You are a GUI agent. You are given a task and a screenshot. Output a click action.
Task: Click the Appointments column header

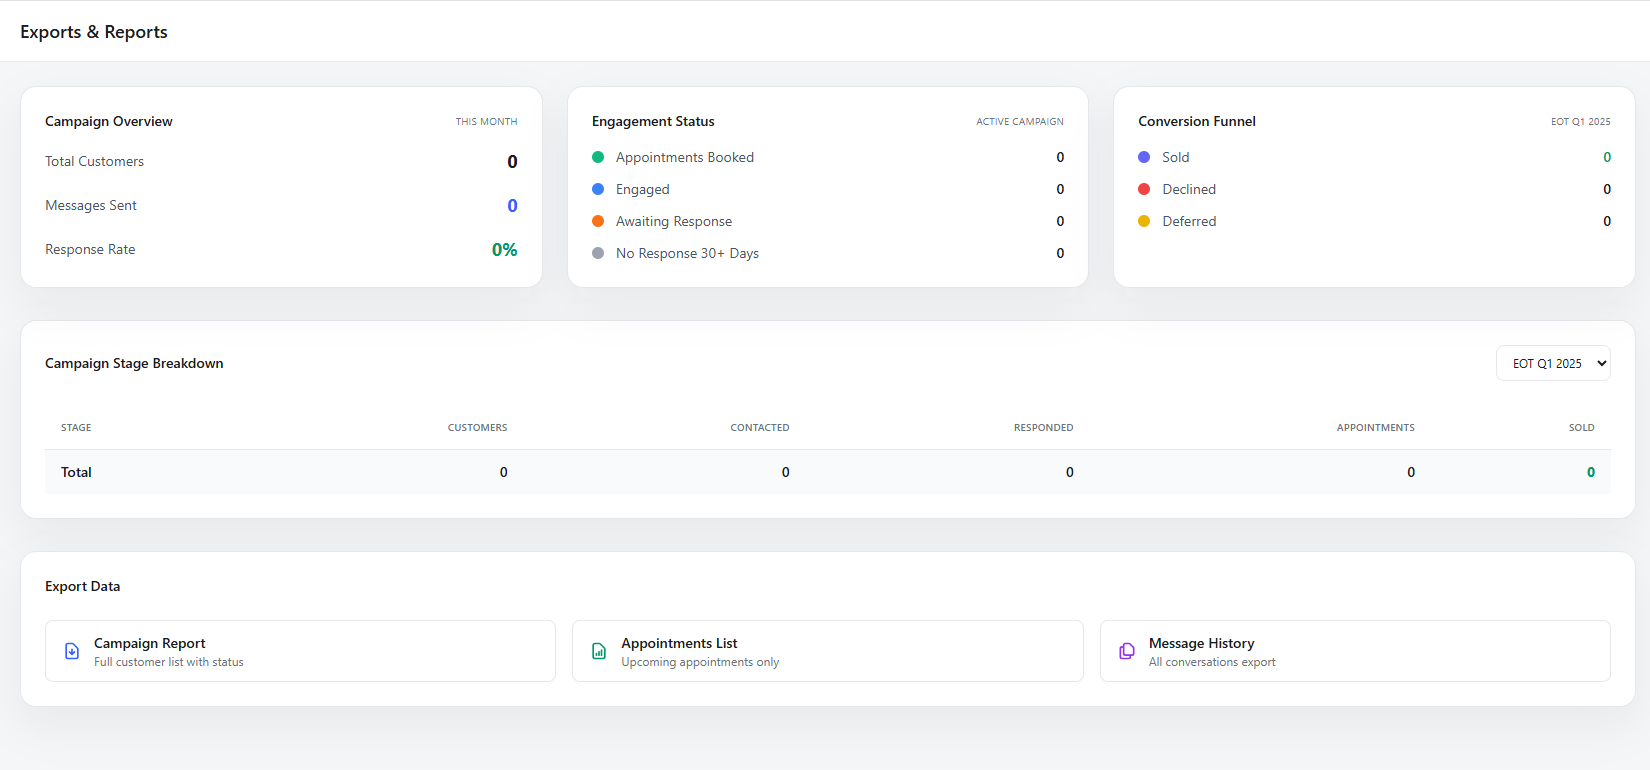click(x=1375, y=428)
